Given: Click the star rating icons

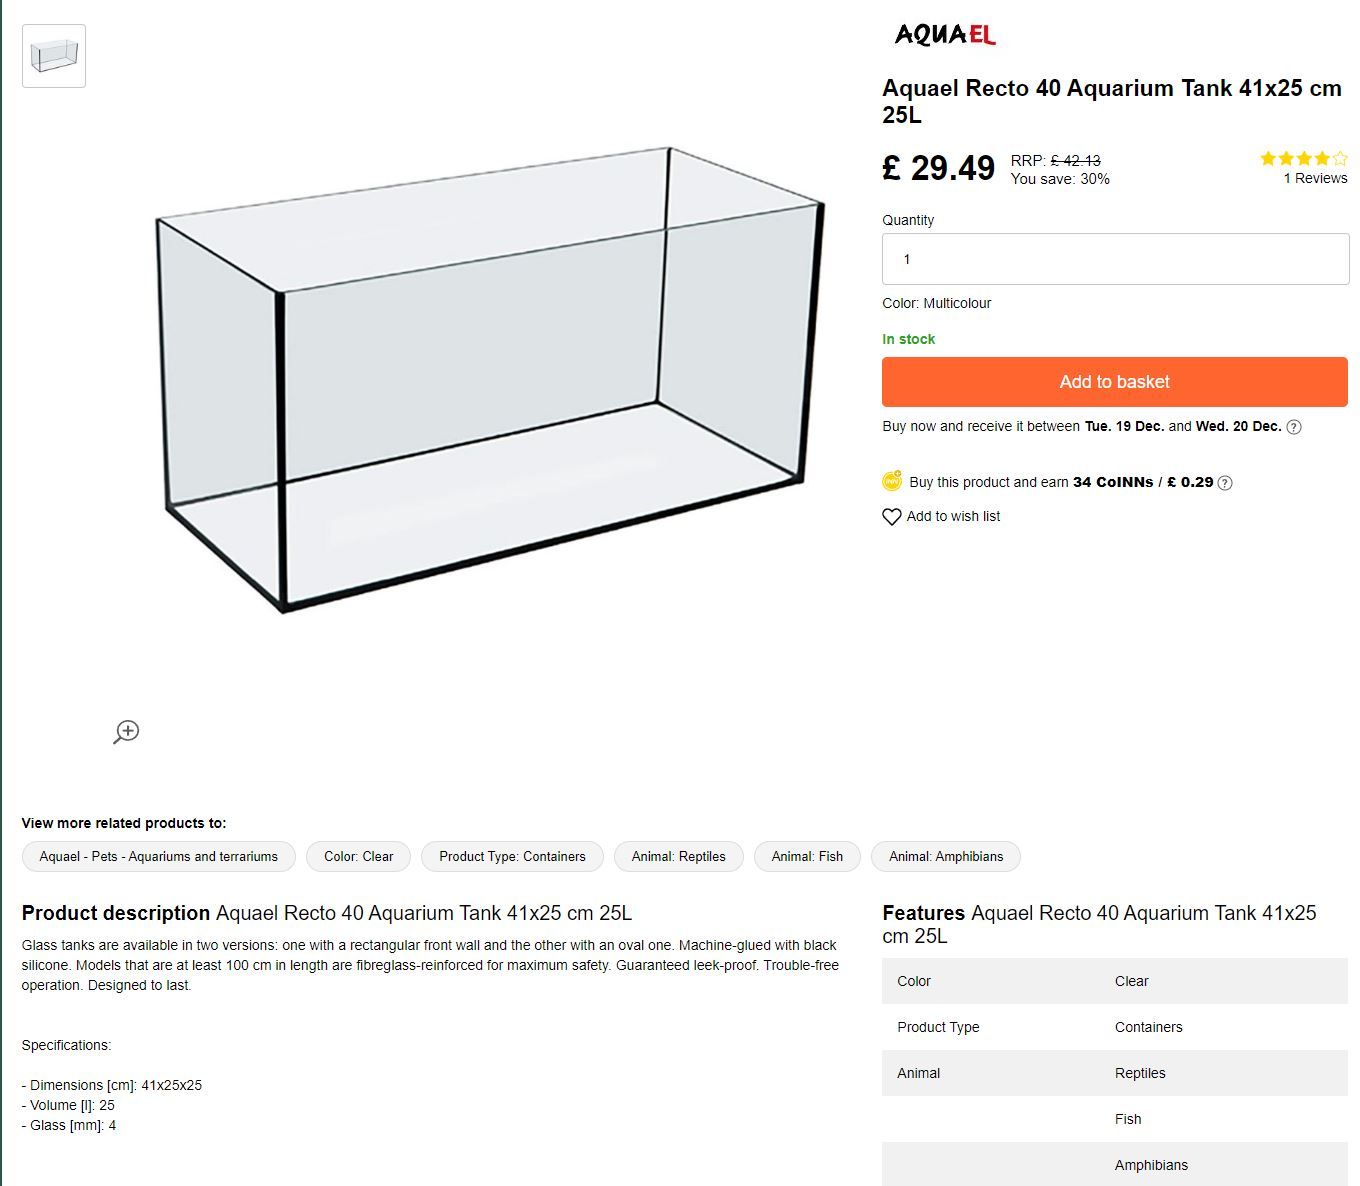Looking at the screenshot, I should tap(1304, 158).
